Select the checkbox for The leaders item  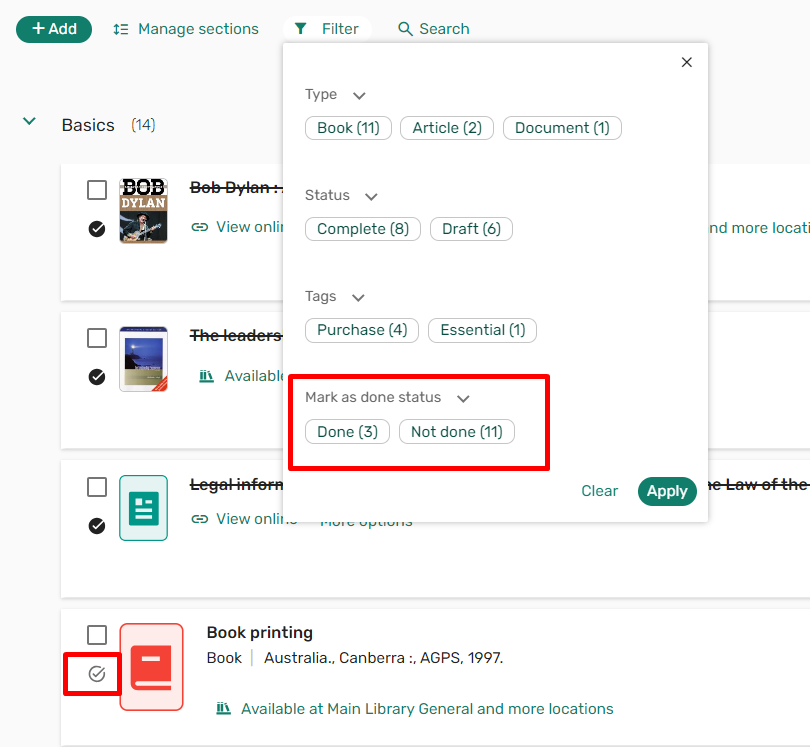97,338
